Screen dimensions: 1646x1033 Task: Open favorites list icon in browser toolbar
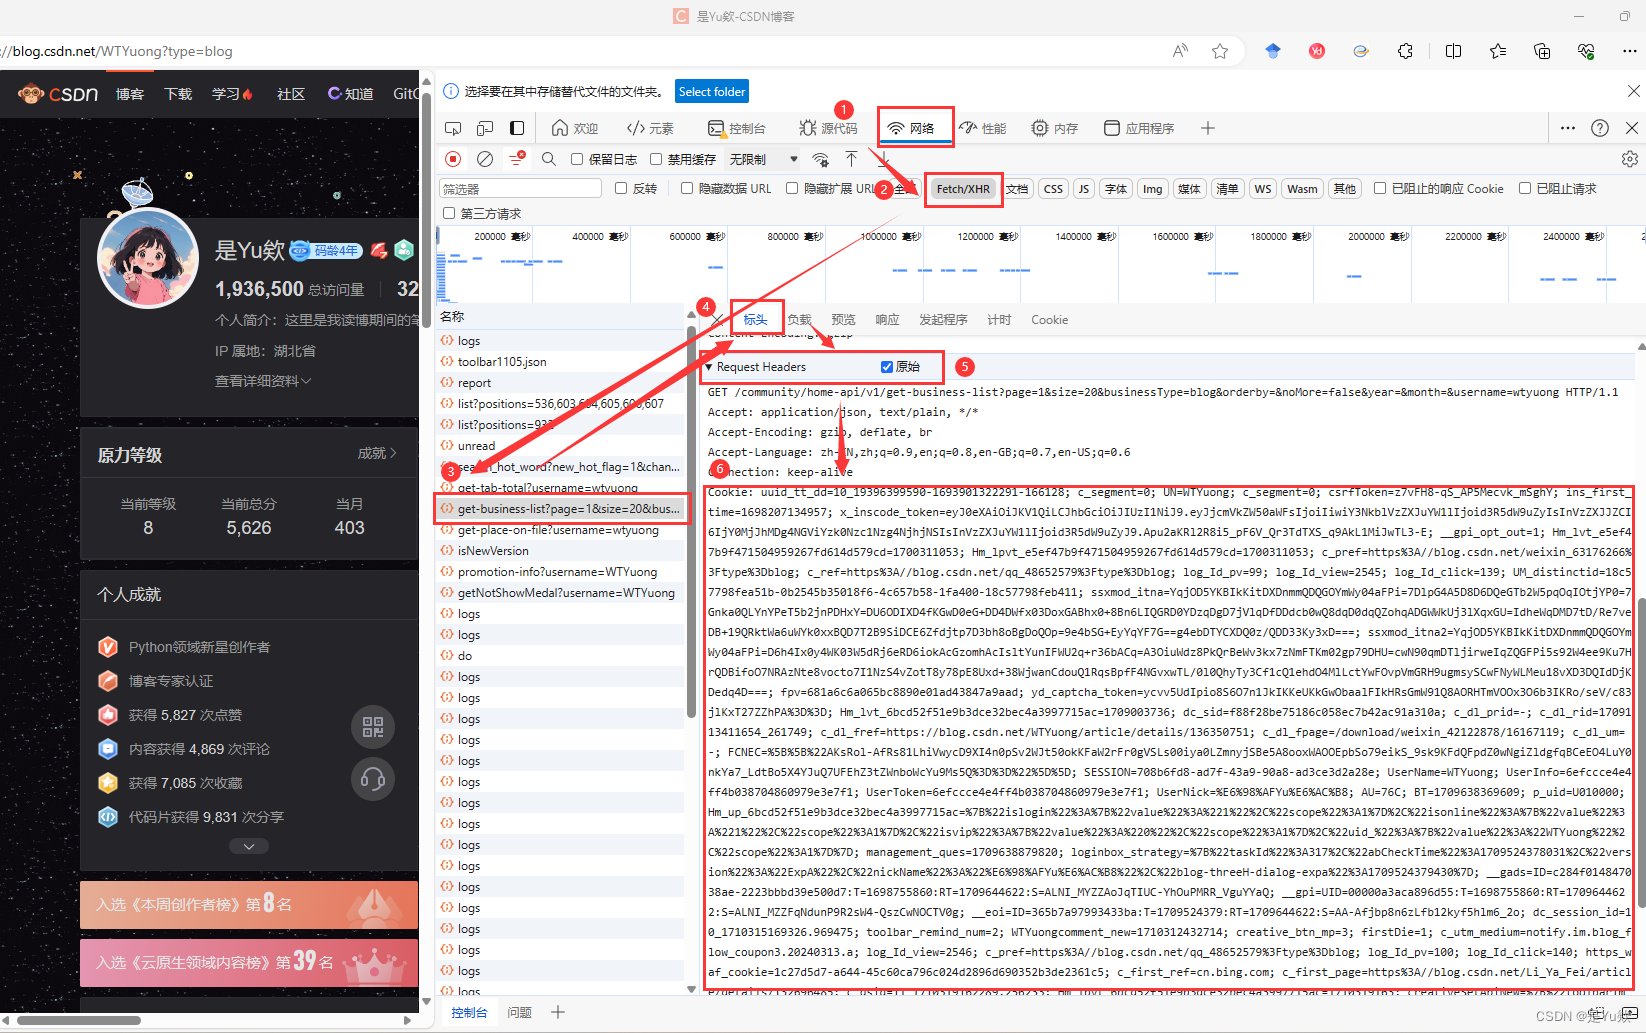(1498, 51)
